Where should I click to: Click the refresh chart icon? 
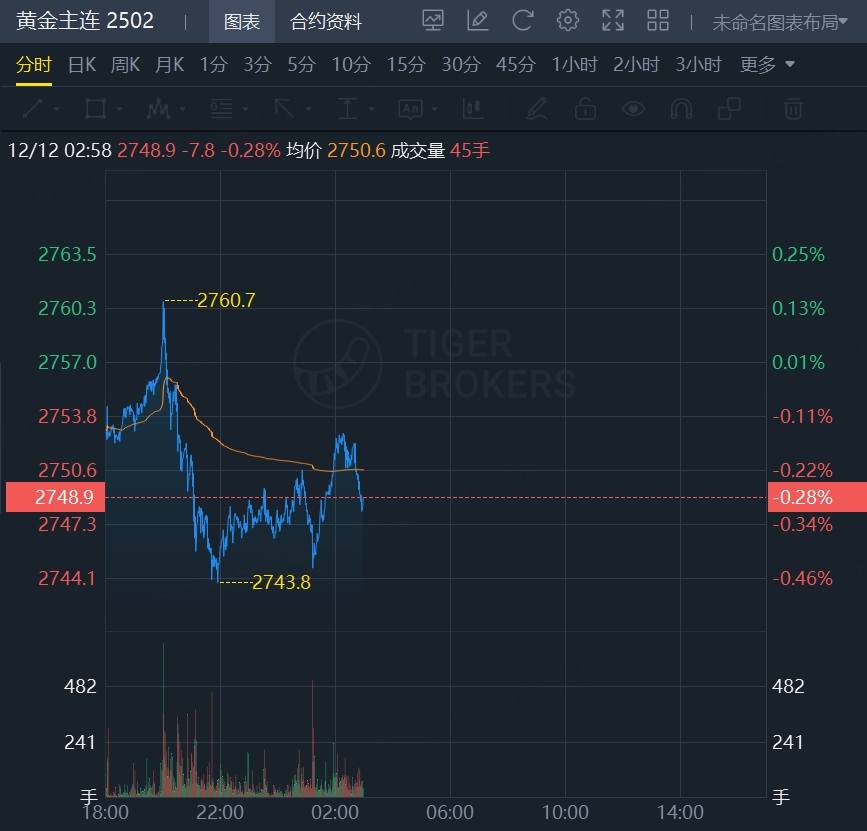522,21
